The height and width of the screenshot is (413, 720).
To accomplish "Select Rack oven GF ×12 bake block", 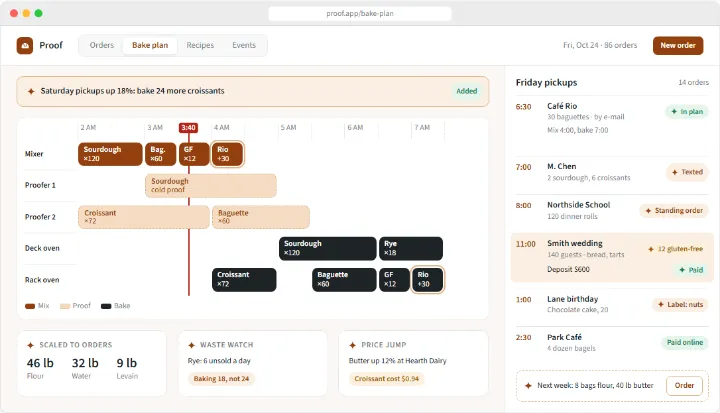I will click(x=394, y=280).
